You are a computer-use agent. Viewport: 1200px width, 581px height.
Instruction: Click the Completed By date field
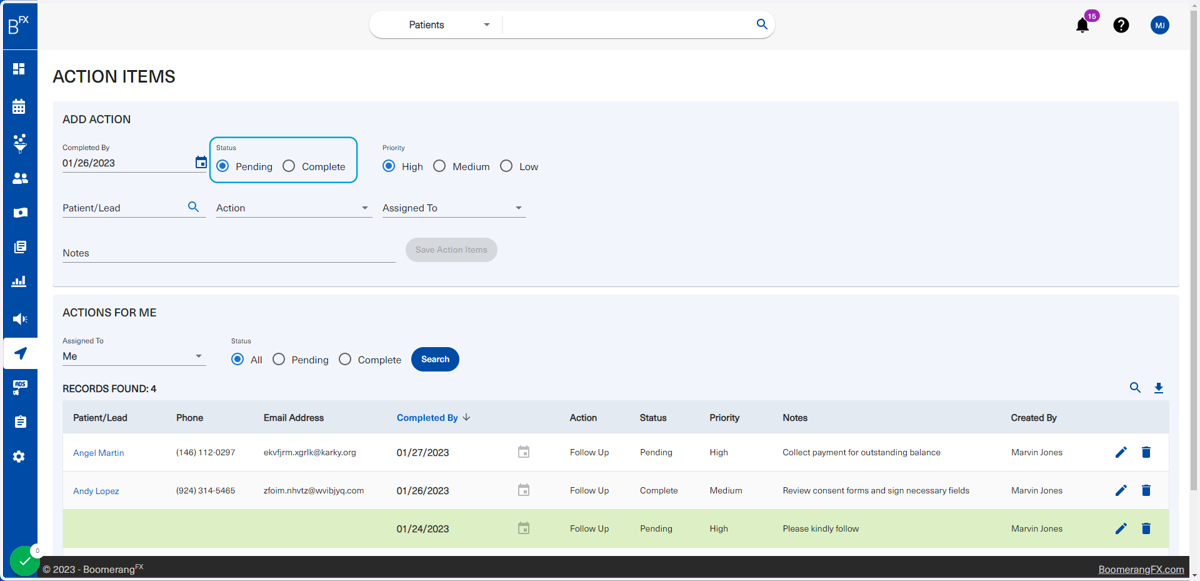click(x=126, y=163)
